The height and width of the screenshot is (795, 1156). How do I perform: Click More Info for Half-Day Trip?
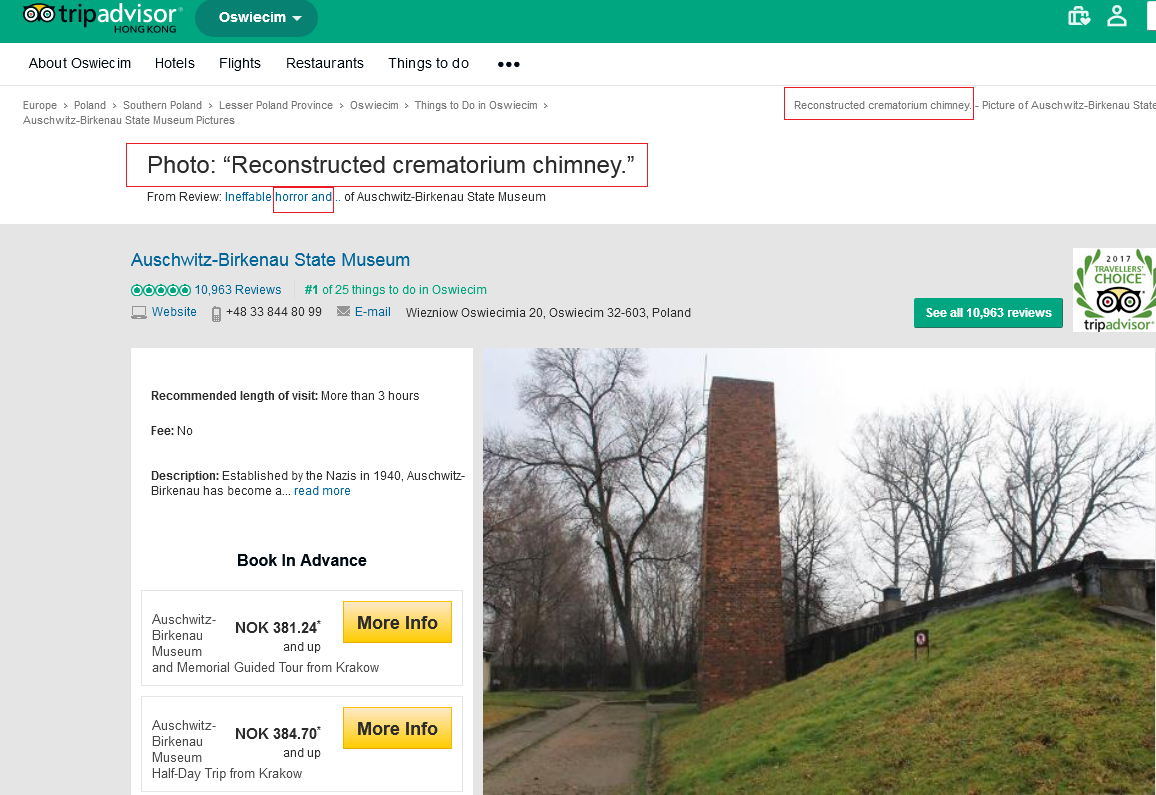(397, 729)
